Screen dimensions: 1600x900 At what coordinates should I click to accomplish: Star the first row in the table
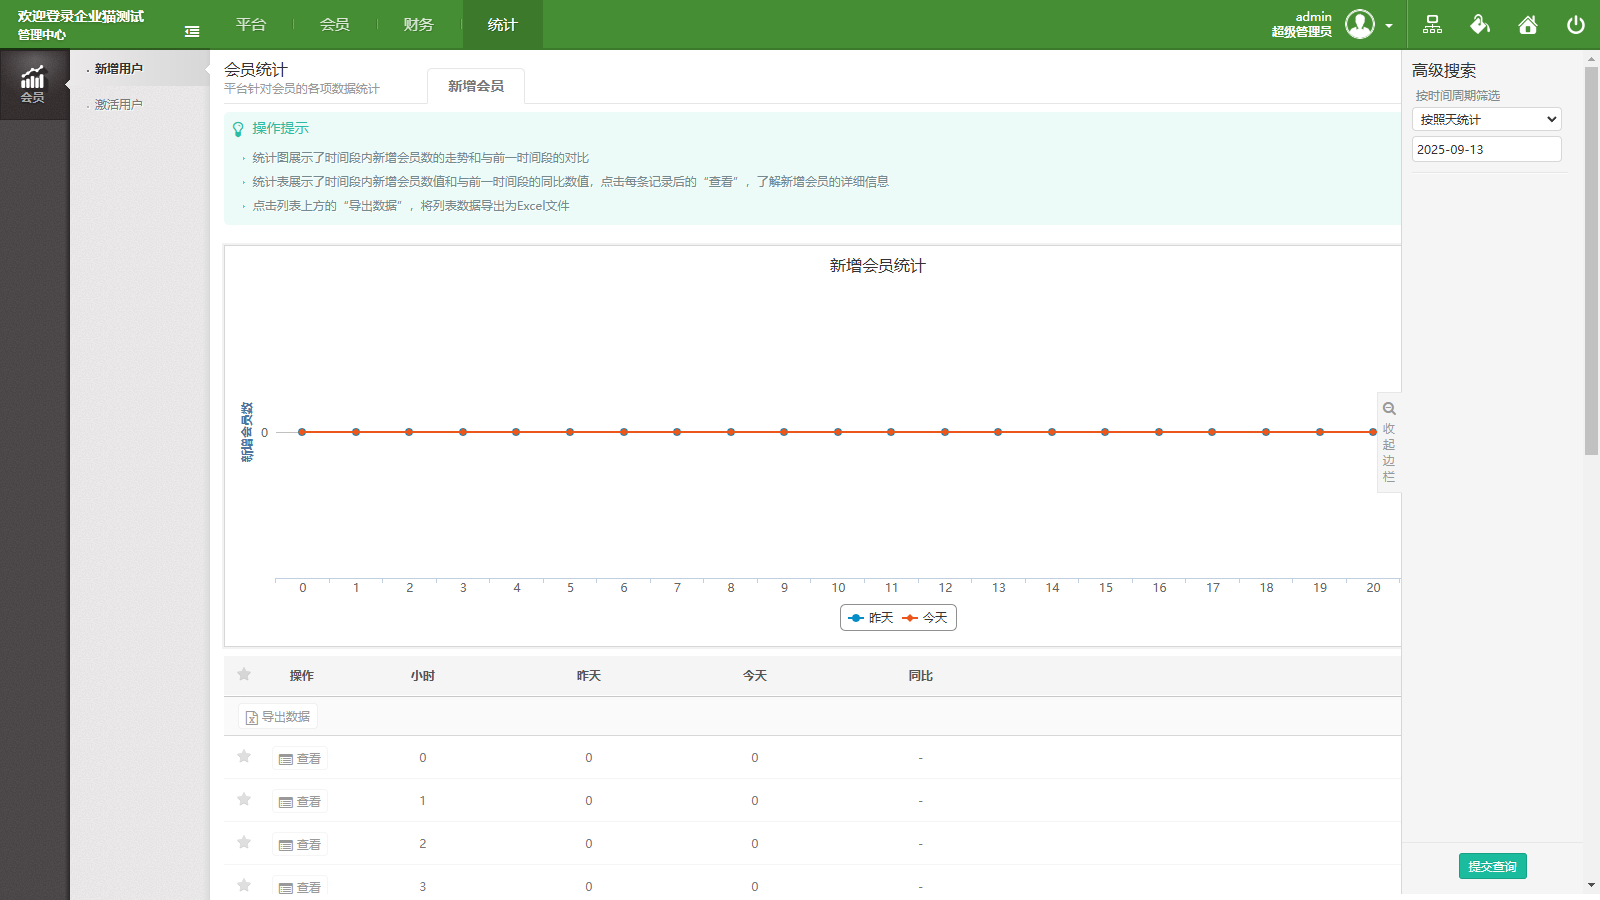coord(244,758)
